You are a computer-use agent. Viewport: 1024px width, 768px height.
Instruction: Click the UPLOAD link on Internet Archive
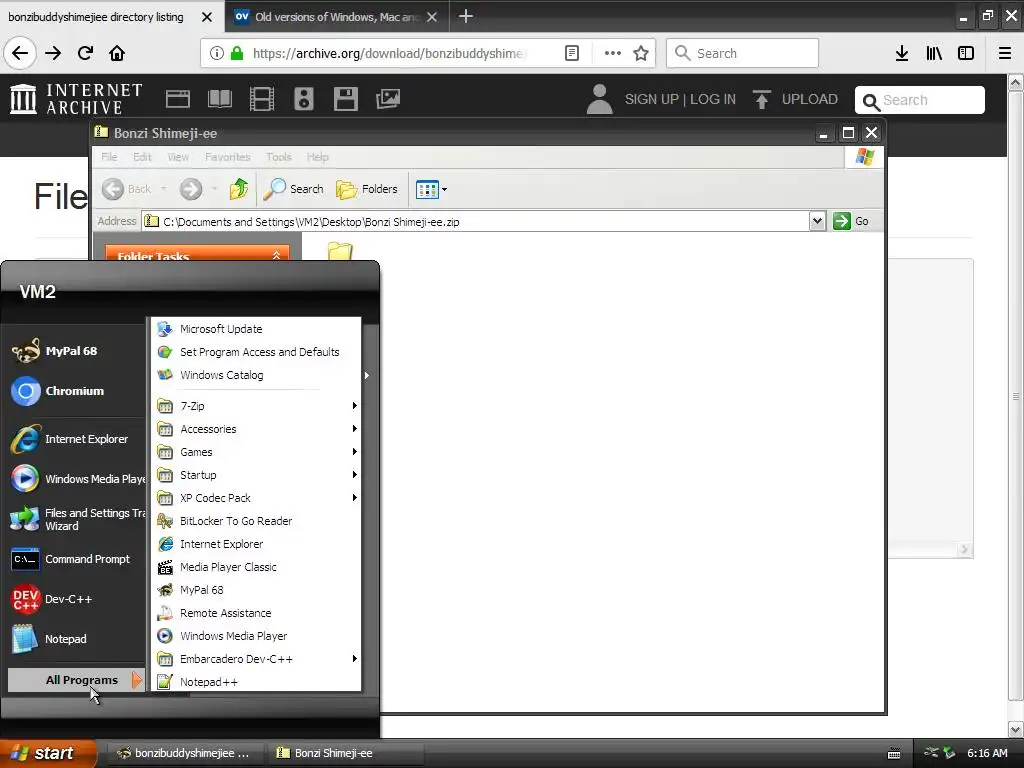tap(795, 99)
